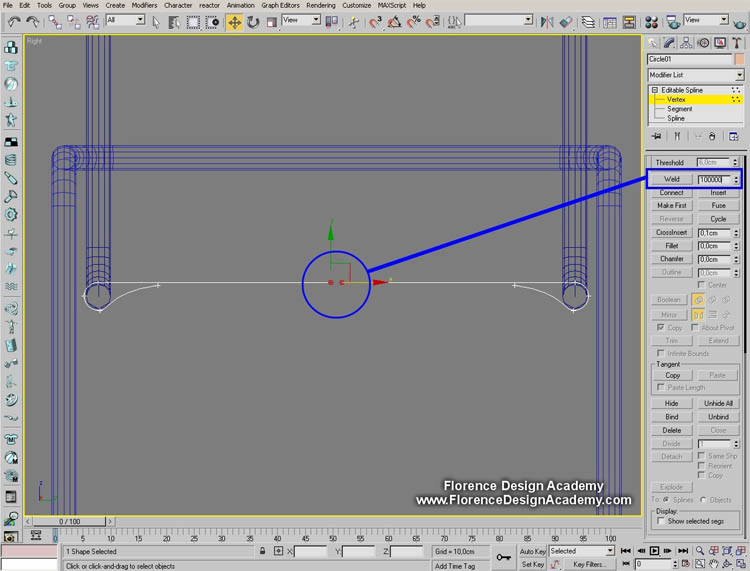Collapse the Editable Spline tree node
Viewport: 750px width, 571px height.
(654, 90)
